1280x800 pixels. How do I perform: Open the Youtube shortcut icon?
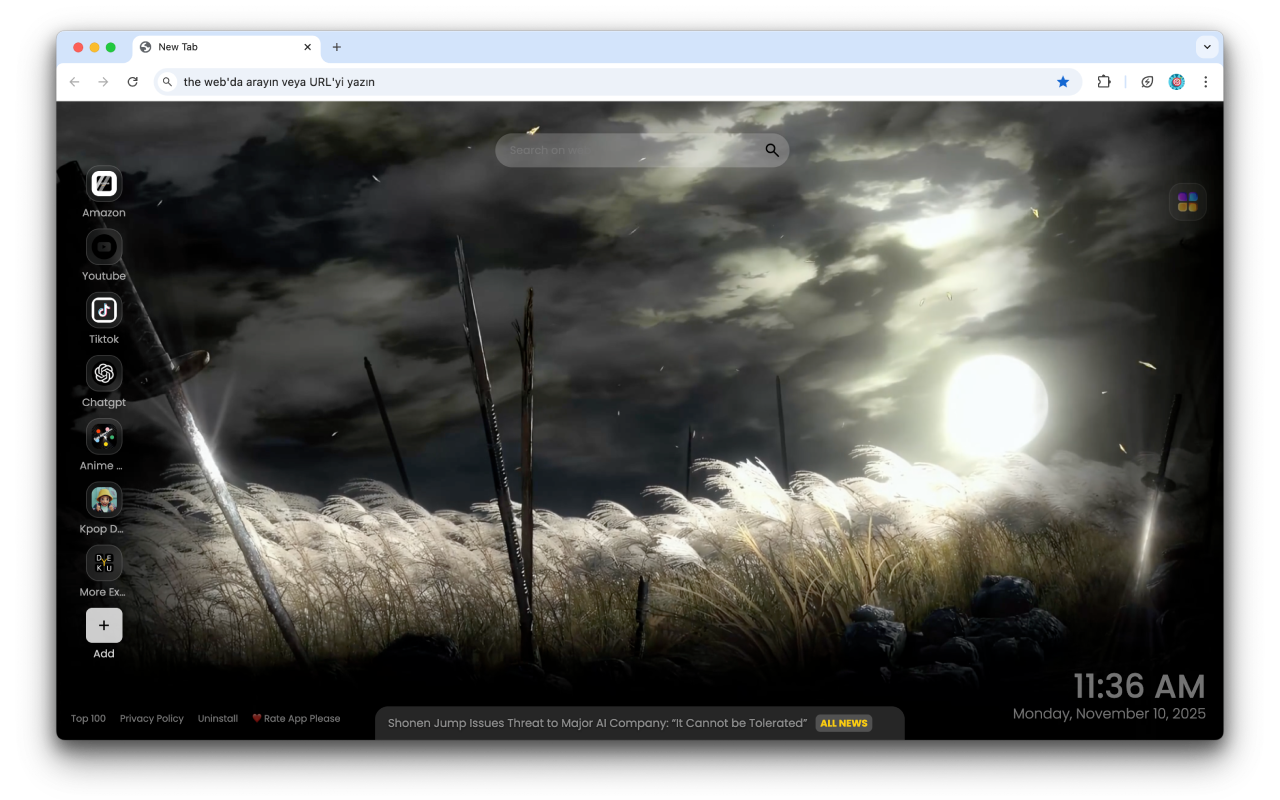point(104,246)
